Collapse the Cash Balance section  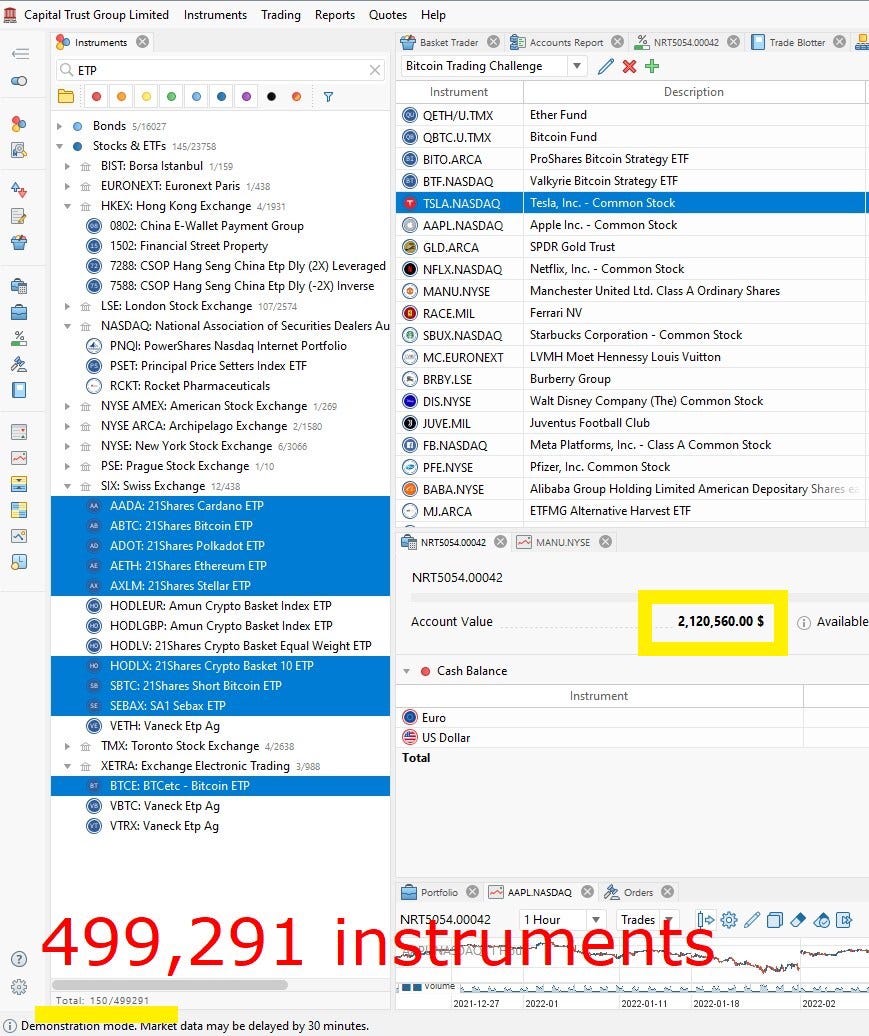point(406,671)
